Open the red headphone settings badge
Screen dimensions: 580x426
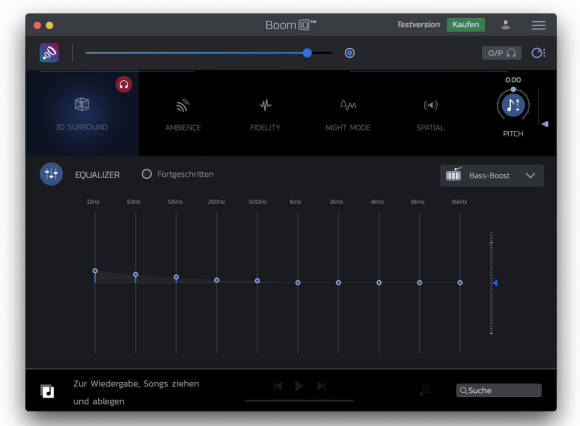pos(124,85)
